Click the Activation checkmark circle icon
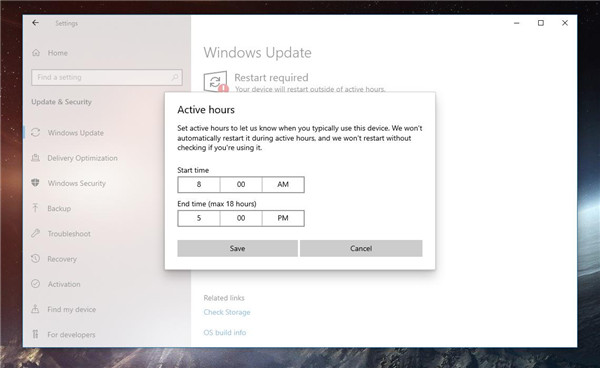This screenshot has height=368, width=600. point(36,284)
